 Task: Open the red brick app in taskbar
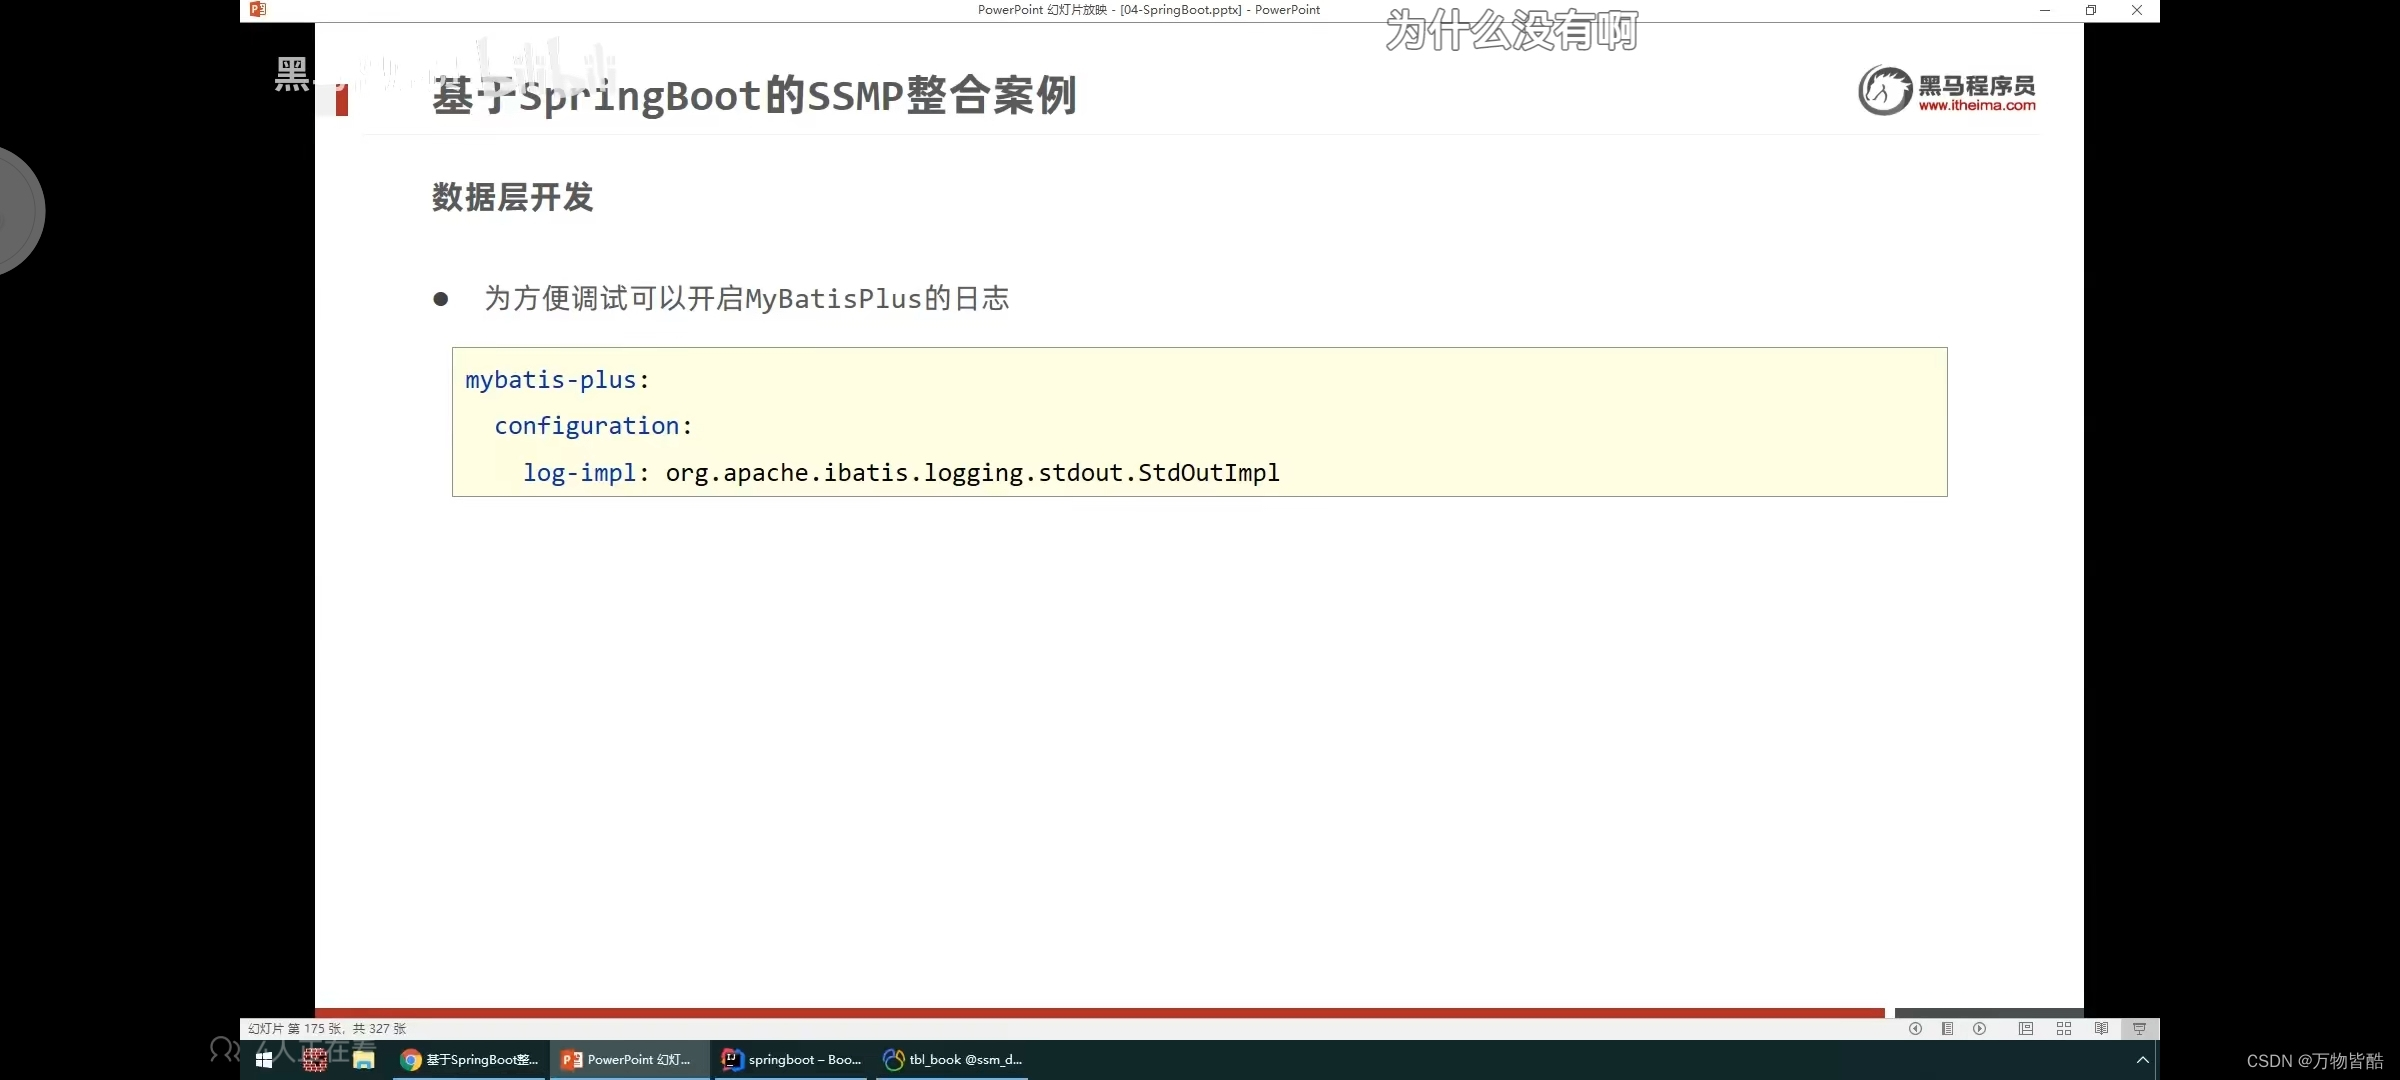(315, 1060)
